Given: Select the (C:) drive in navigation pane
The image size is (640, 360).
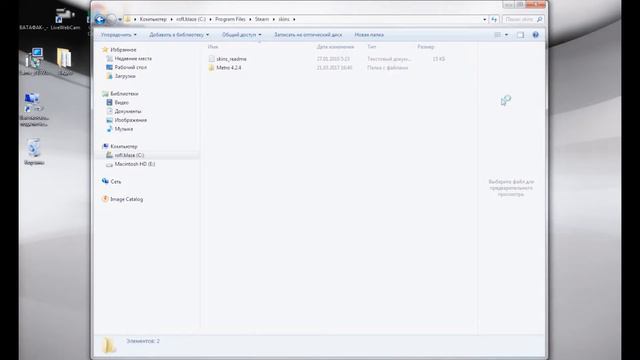Looking at the screenshot, I should click(x=129, y=155).
